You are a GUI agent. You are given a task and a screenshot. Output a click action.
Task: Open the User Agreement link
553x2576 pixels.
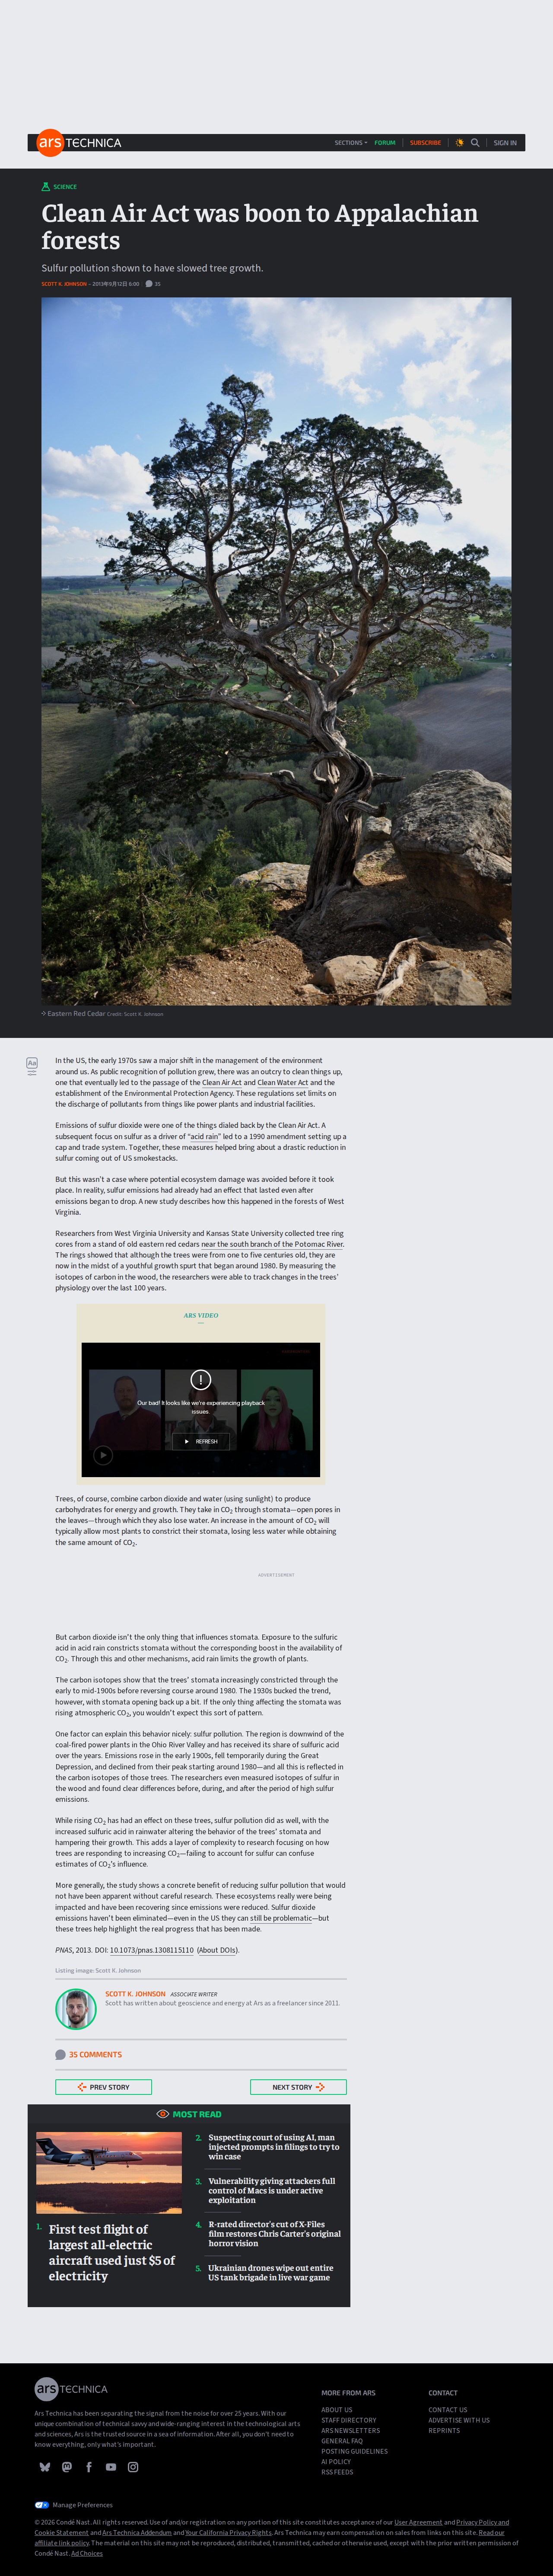[x=418, y=2523]
